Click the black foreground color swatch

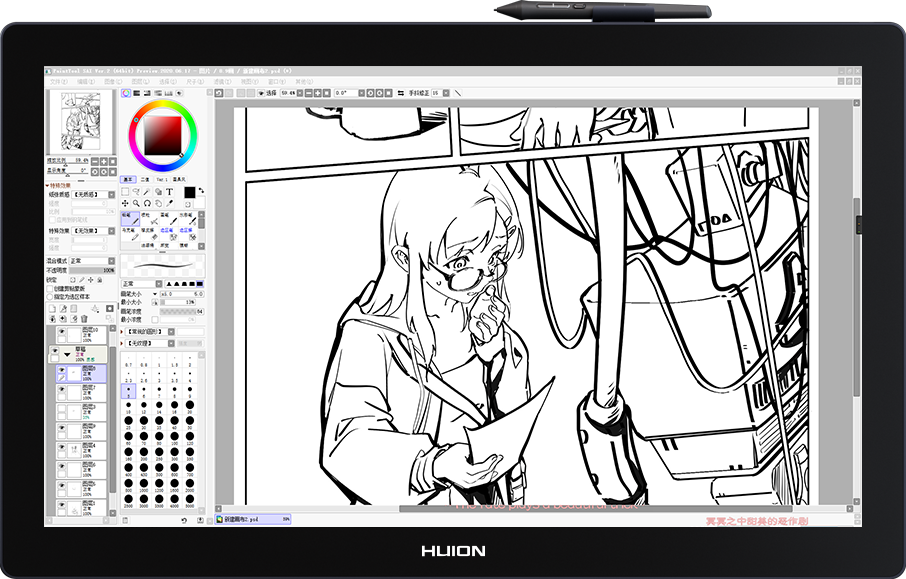point(190,192)
